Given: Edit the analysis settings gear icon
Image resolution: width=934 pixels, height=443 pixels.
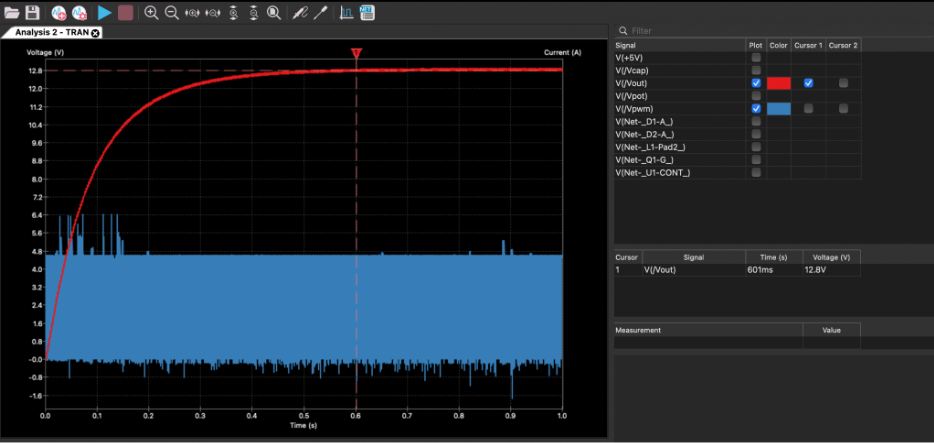Looking at the screenshot, I should 79,13.
